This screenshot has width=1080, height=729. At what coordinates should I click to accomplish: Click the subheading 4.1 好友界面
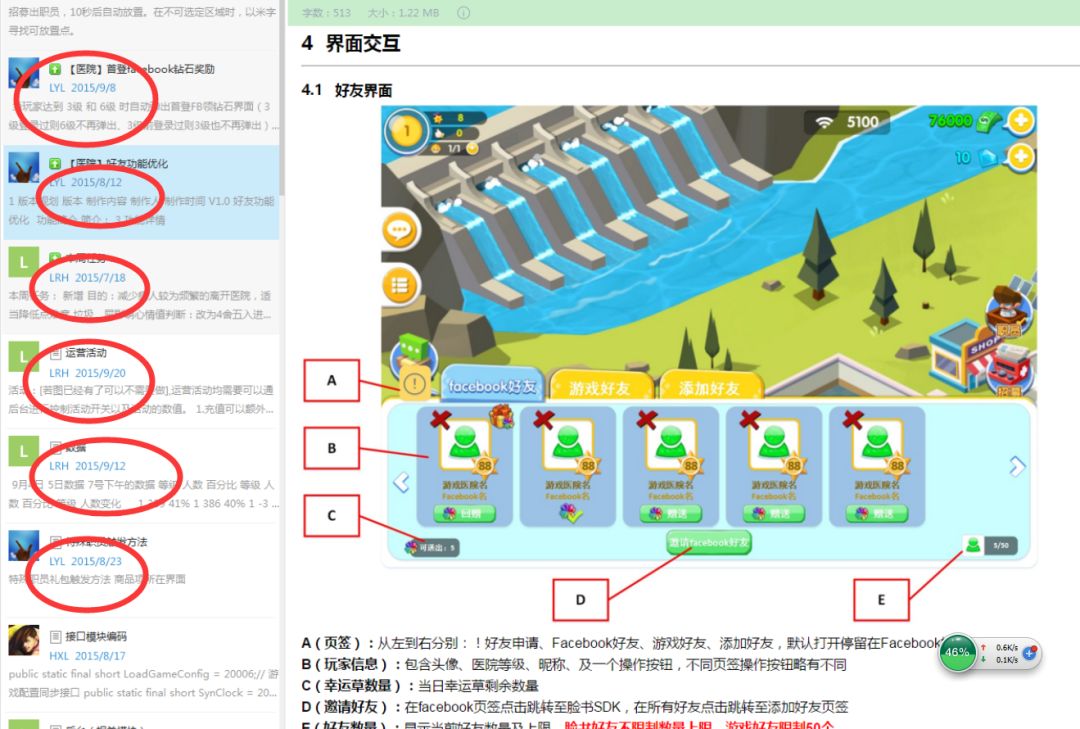click(346, 90)
